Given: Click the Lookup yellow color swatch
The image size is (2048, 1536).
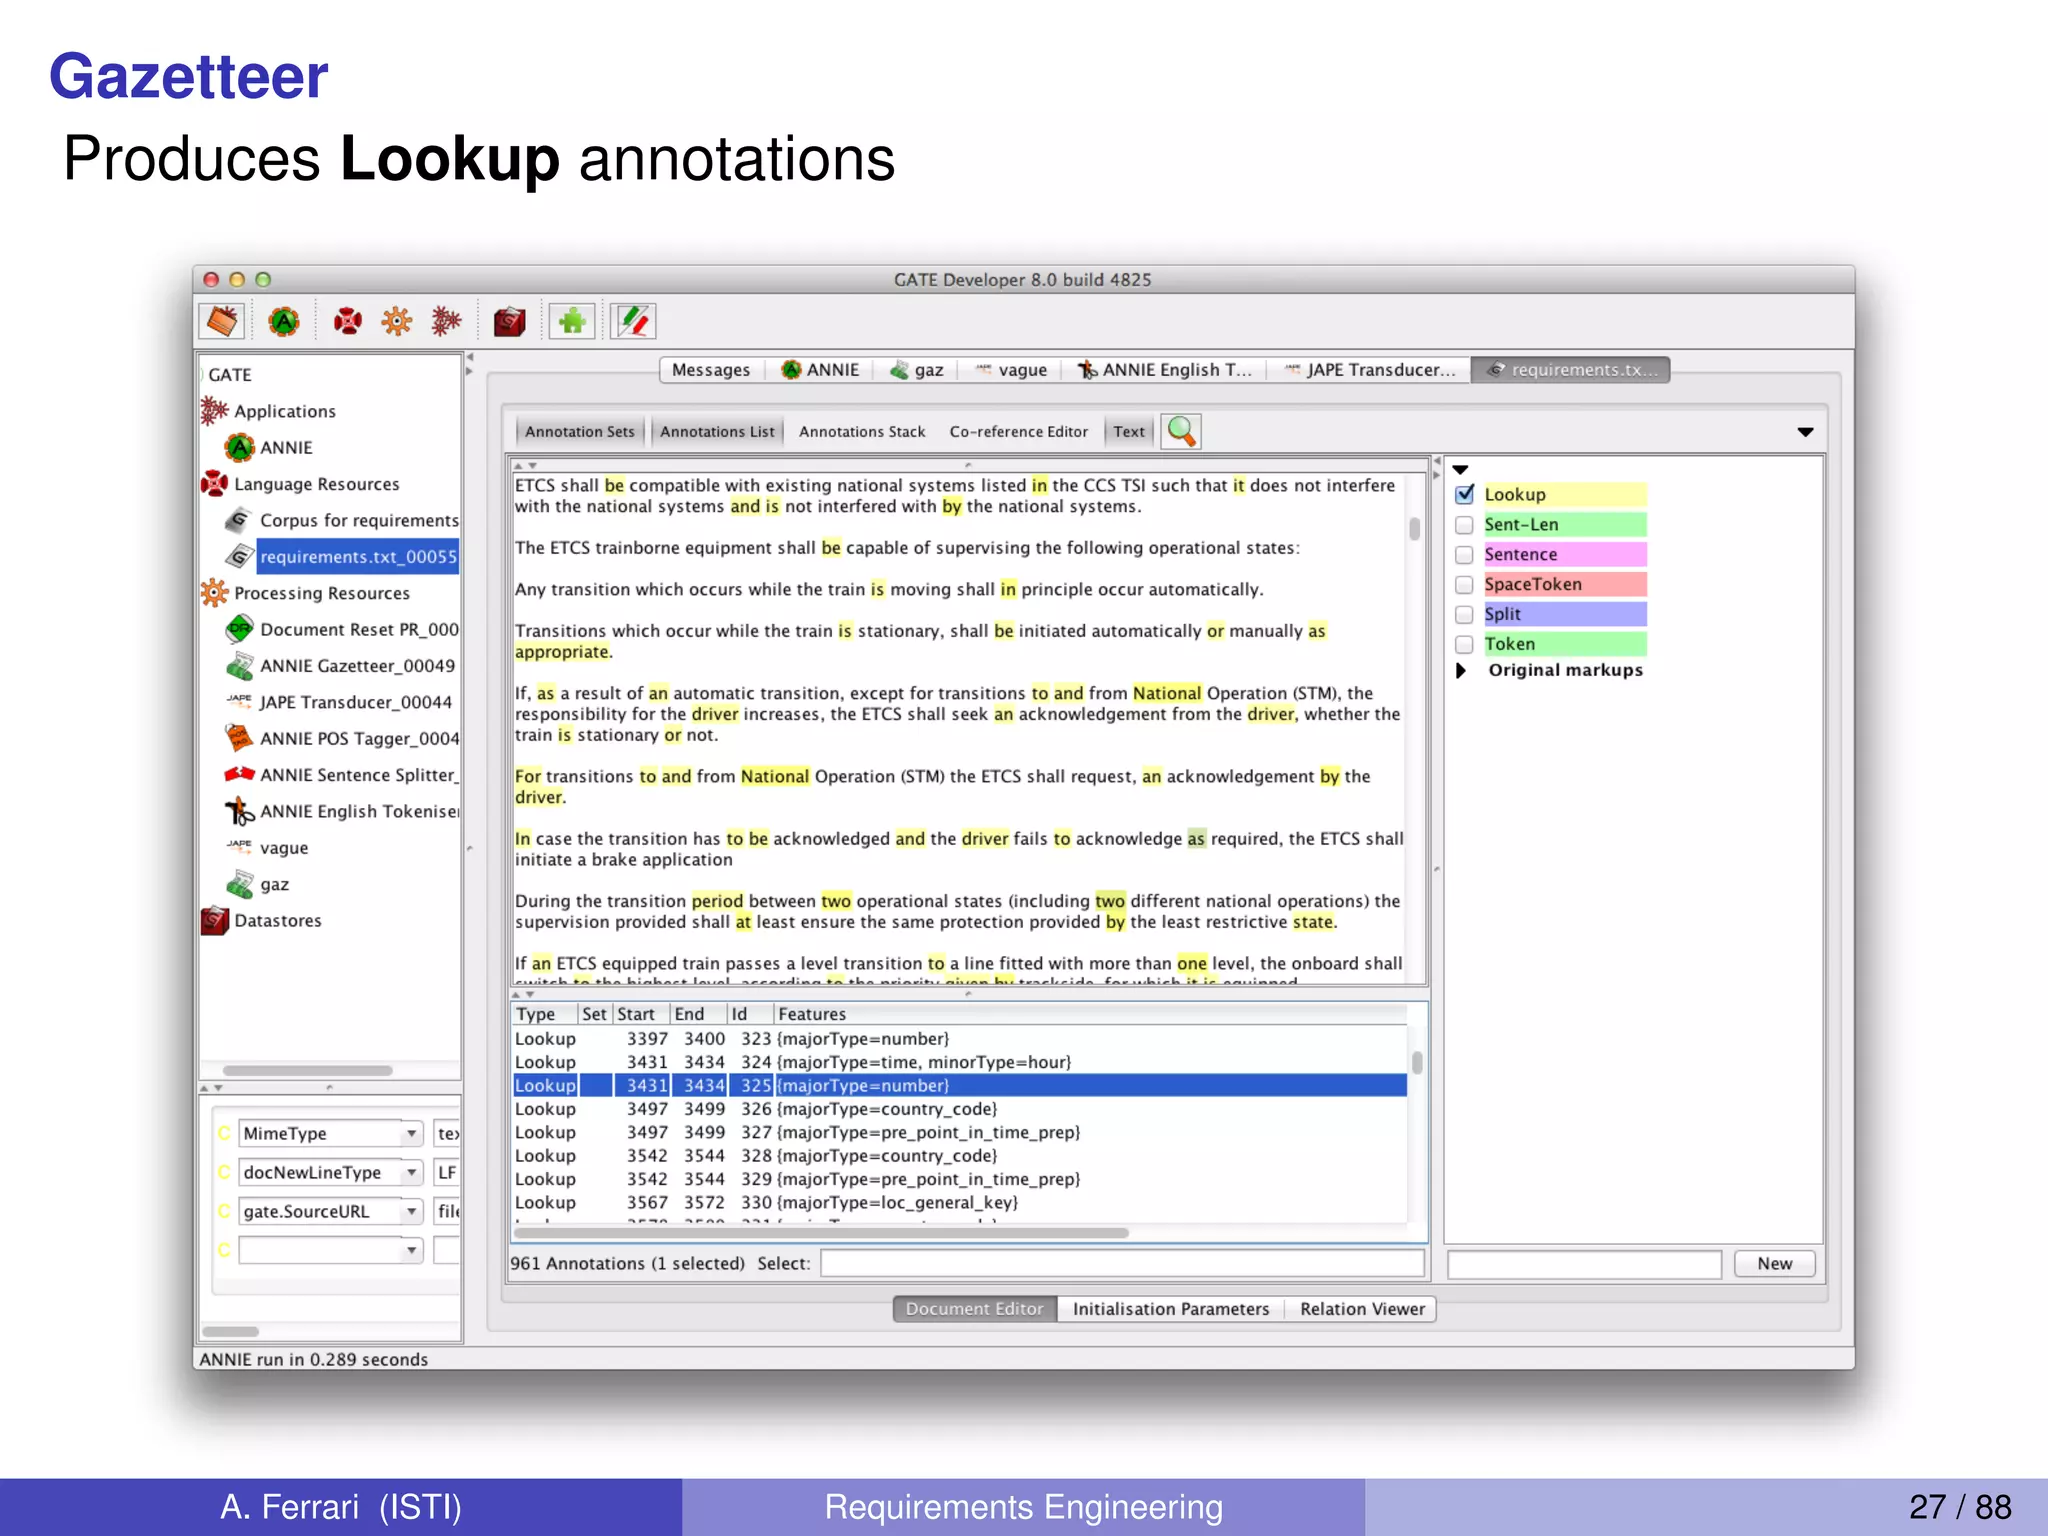Looking at the screenshot, I should [1565, 494].
